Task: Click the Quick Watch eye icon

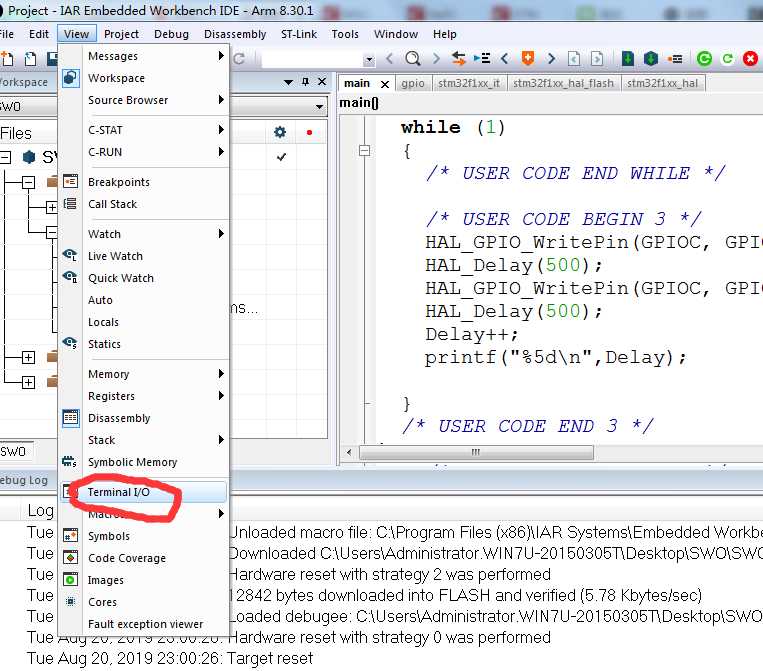Action: [70, 277]
